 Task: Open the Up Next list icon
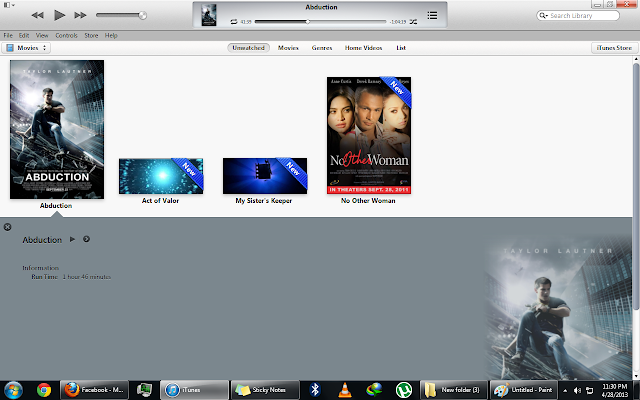(432, 16)
